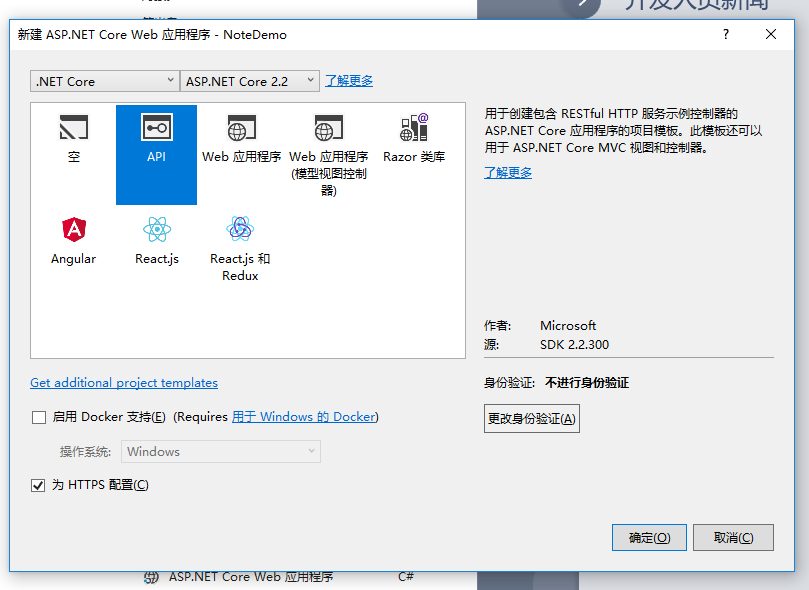Click the help question mark button
The image size is (809, 590).
click(x=726, y=35)
